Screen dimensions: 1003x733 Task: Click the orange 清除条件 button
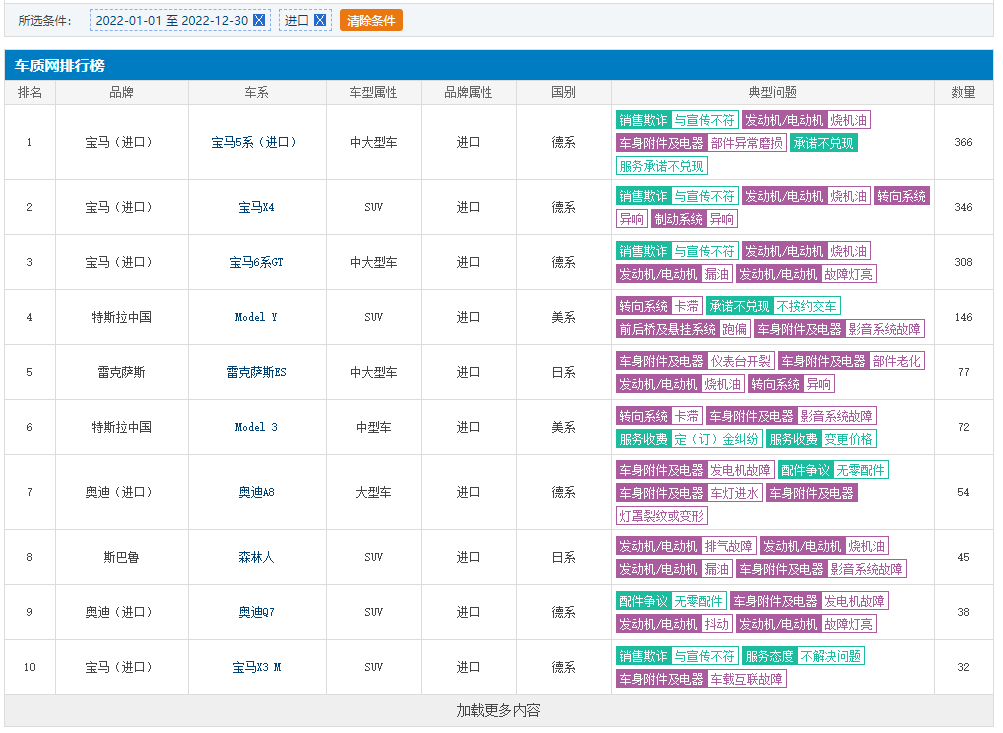click(x=371, y=20)
